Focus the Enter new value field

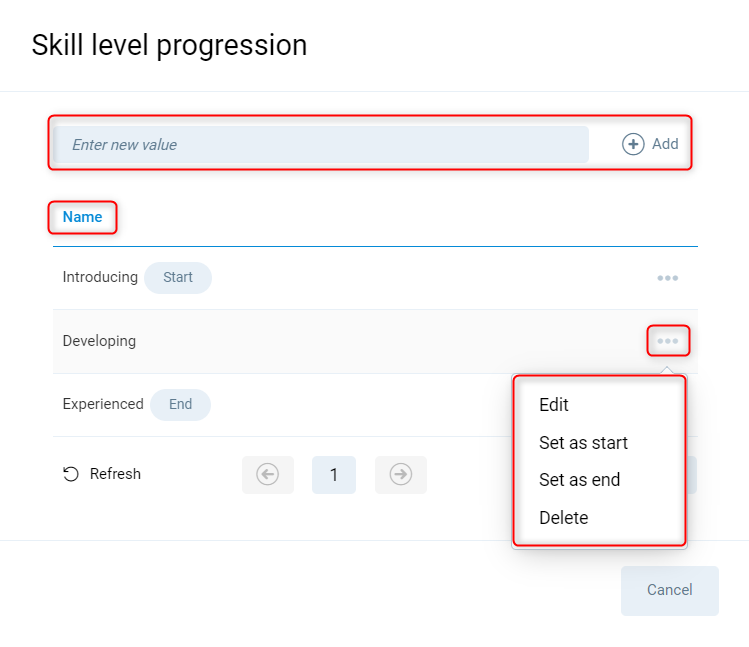coord(320,145)
